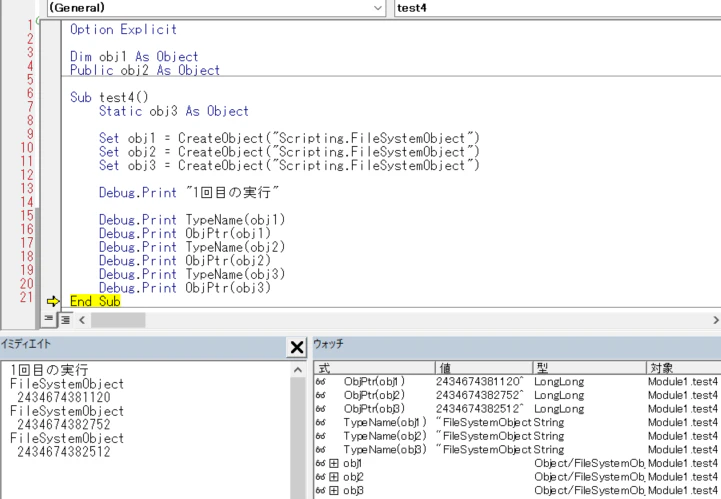Click the Dim obj1 As Object line

click(134, 57)
